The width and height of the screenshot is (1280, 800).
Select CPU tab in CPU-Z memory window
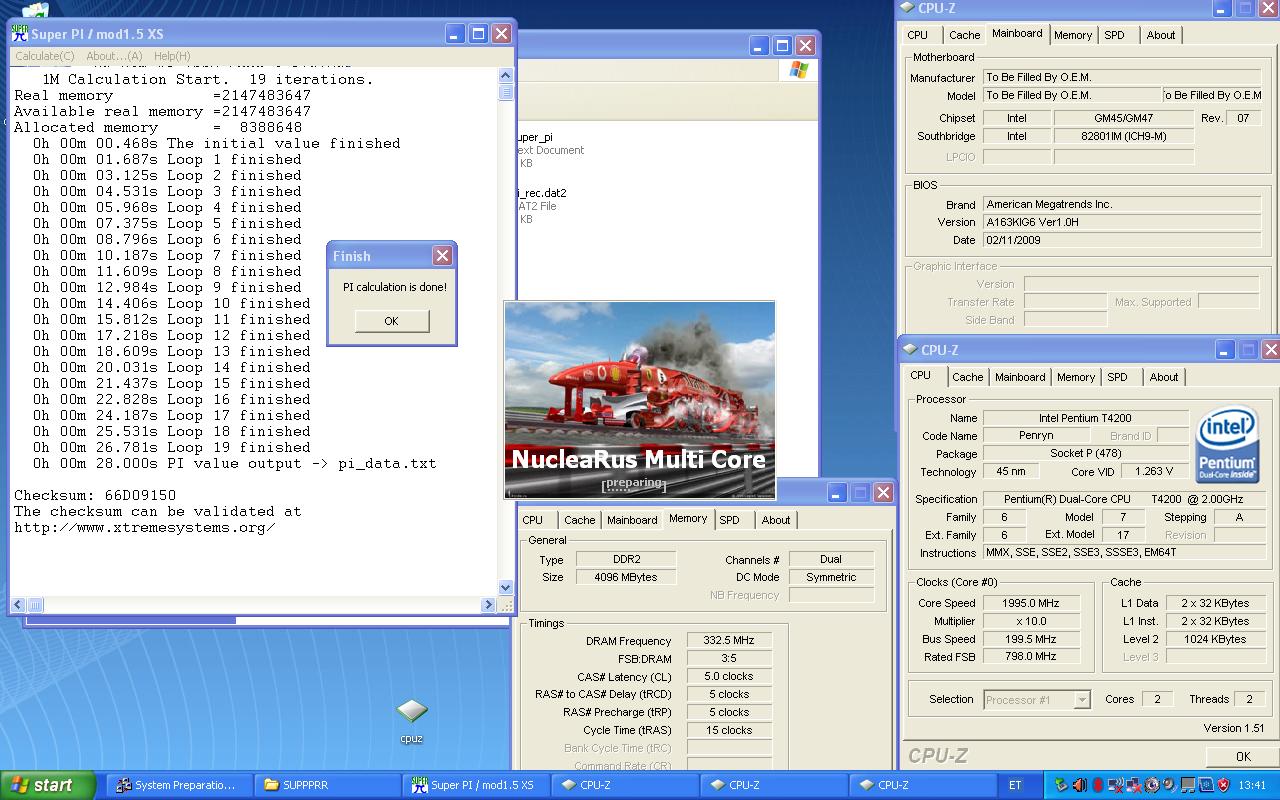533,520
